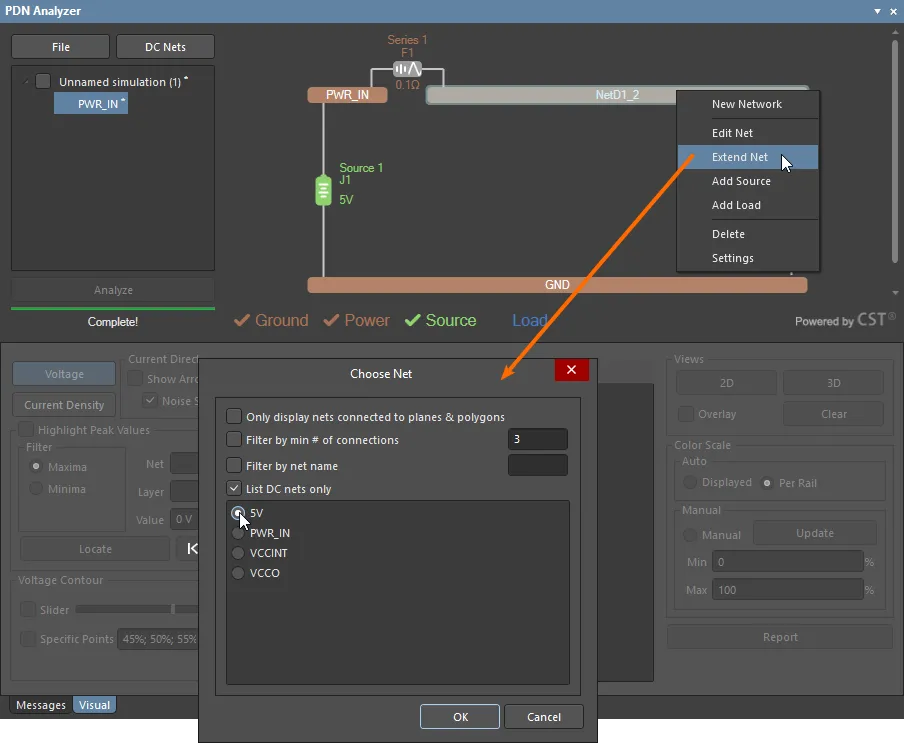Confirm Choose Net dialog with OK
The width and height of the screenshot is (904, 743).
460,716
